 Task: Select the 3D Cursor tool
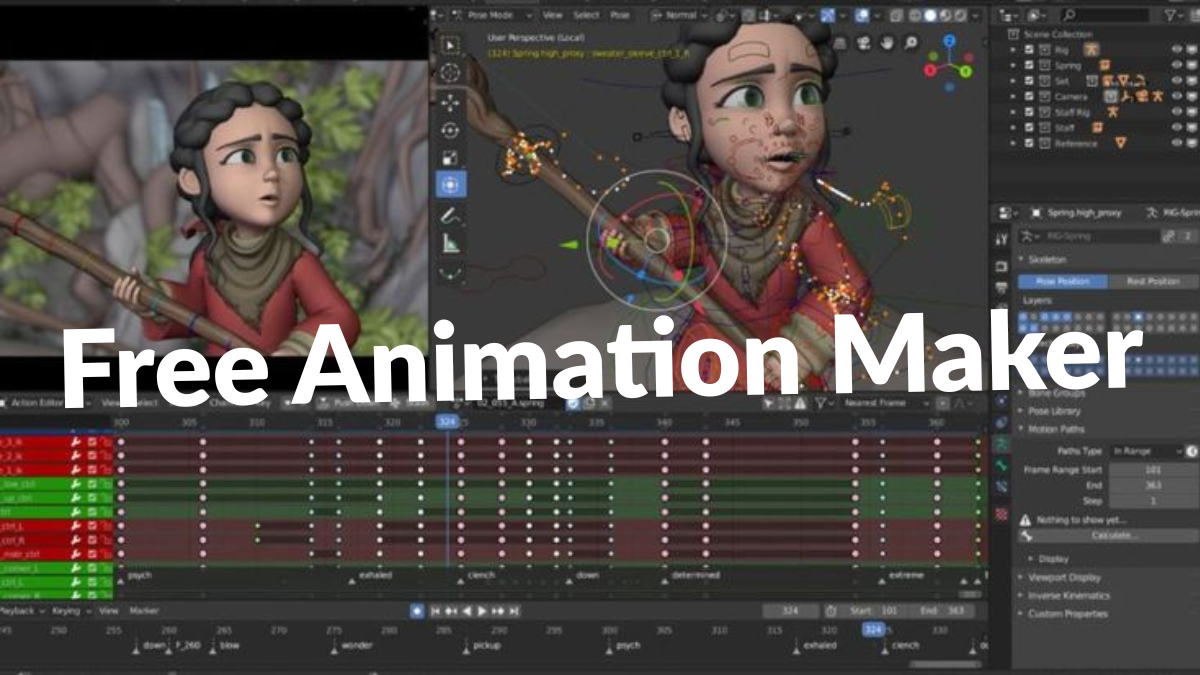(450, 72)
